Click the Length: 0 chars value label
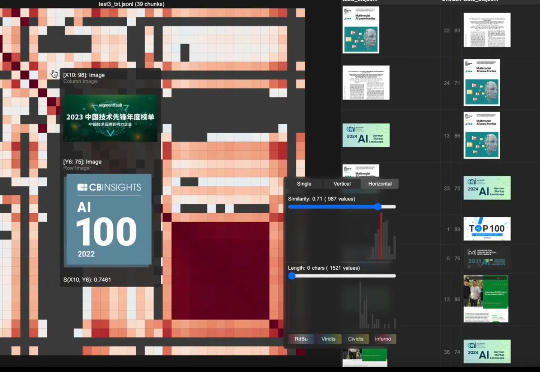 point(324,268)
